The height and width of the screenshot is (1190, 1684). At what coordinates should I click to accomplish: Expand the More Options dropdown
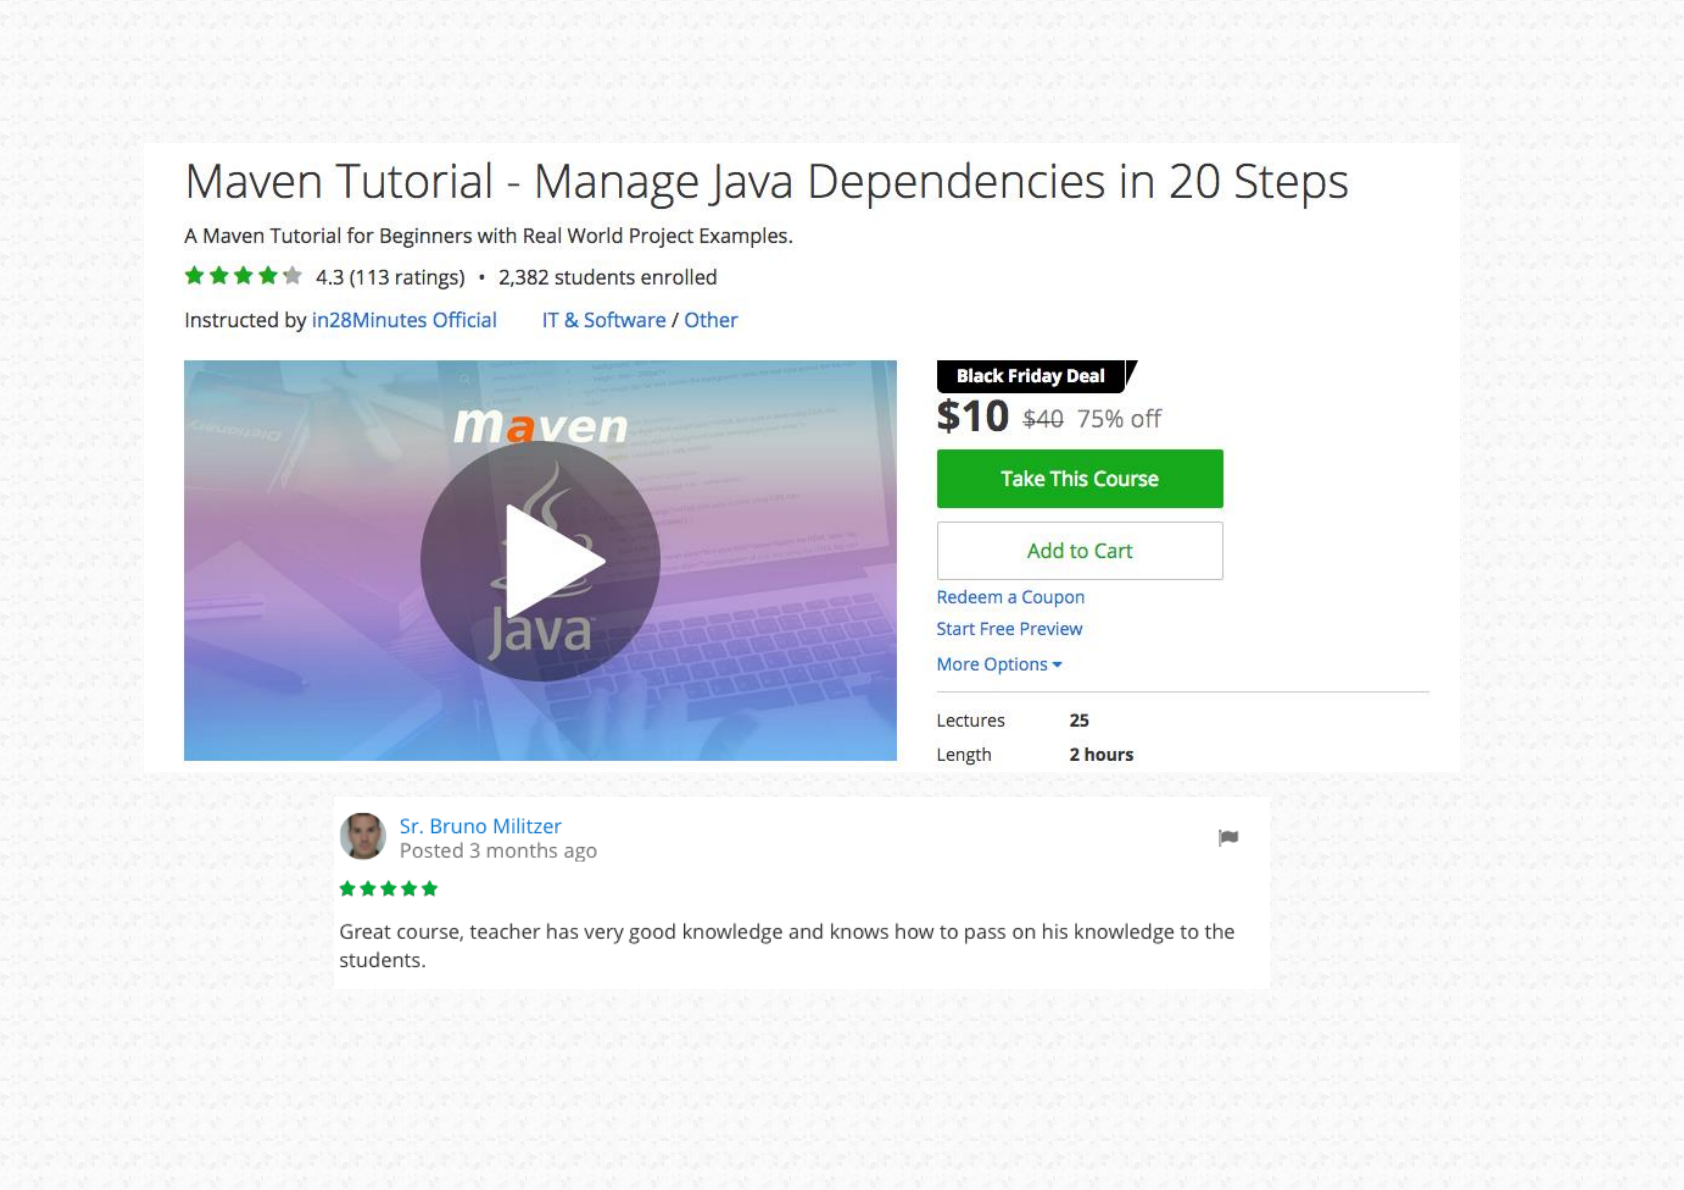(999, 664)
